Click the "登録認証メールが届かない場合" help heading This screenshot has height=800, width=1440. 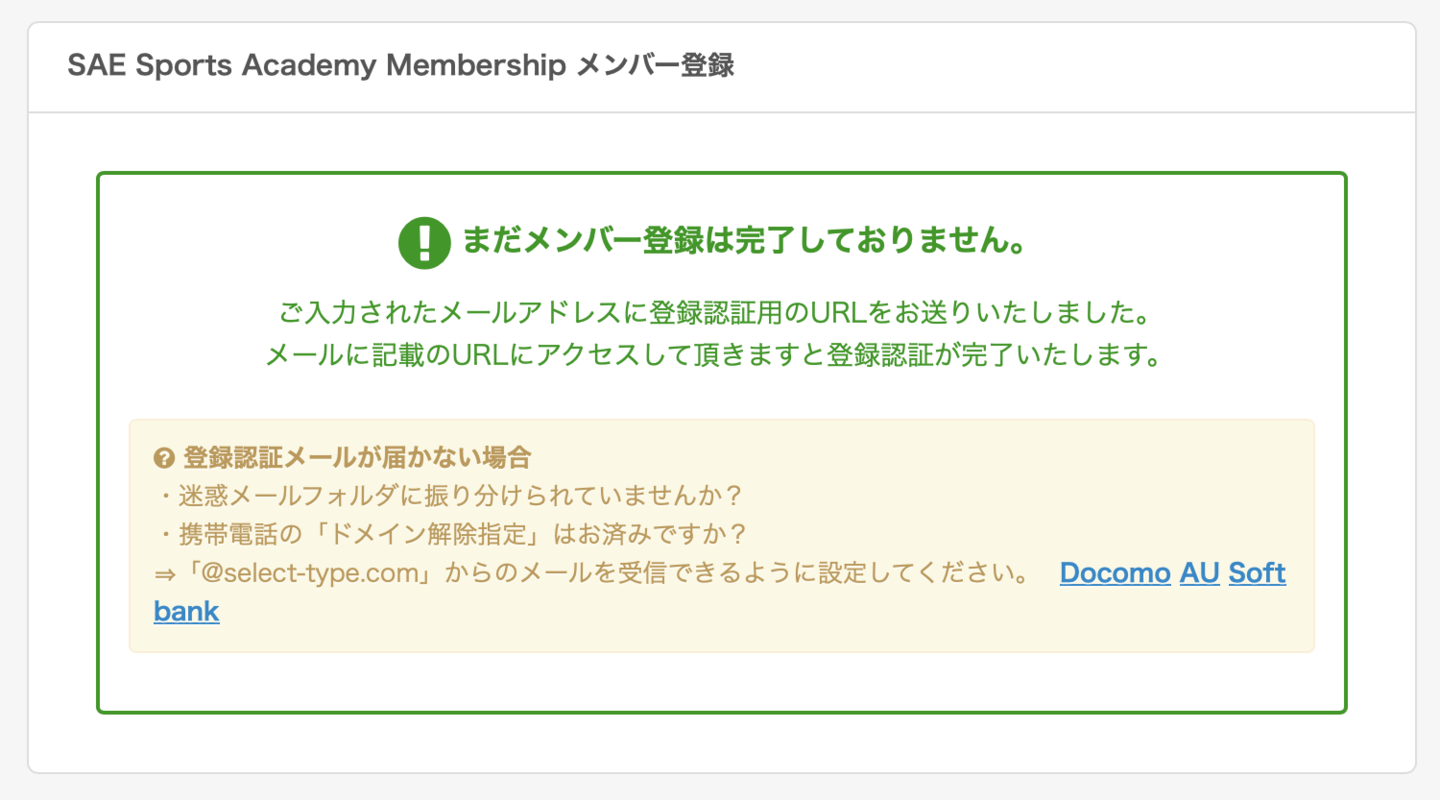tap(356, 459)
